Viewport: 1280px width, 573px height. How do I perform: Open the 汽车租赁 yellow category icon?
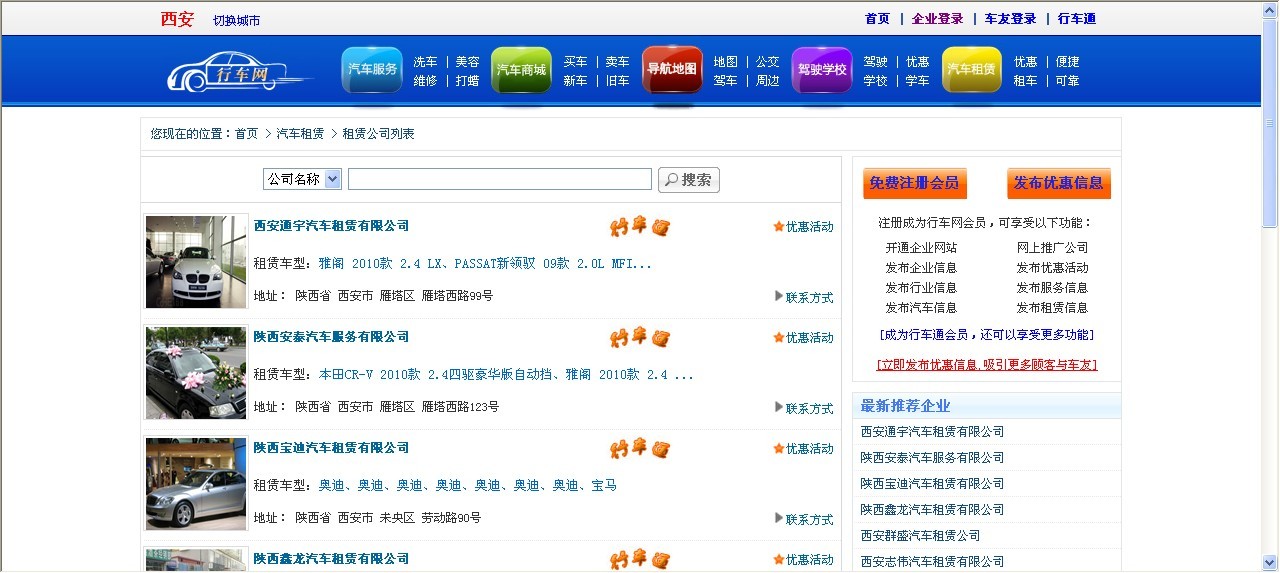tap(972, 70)
